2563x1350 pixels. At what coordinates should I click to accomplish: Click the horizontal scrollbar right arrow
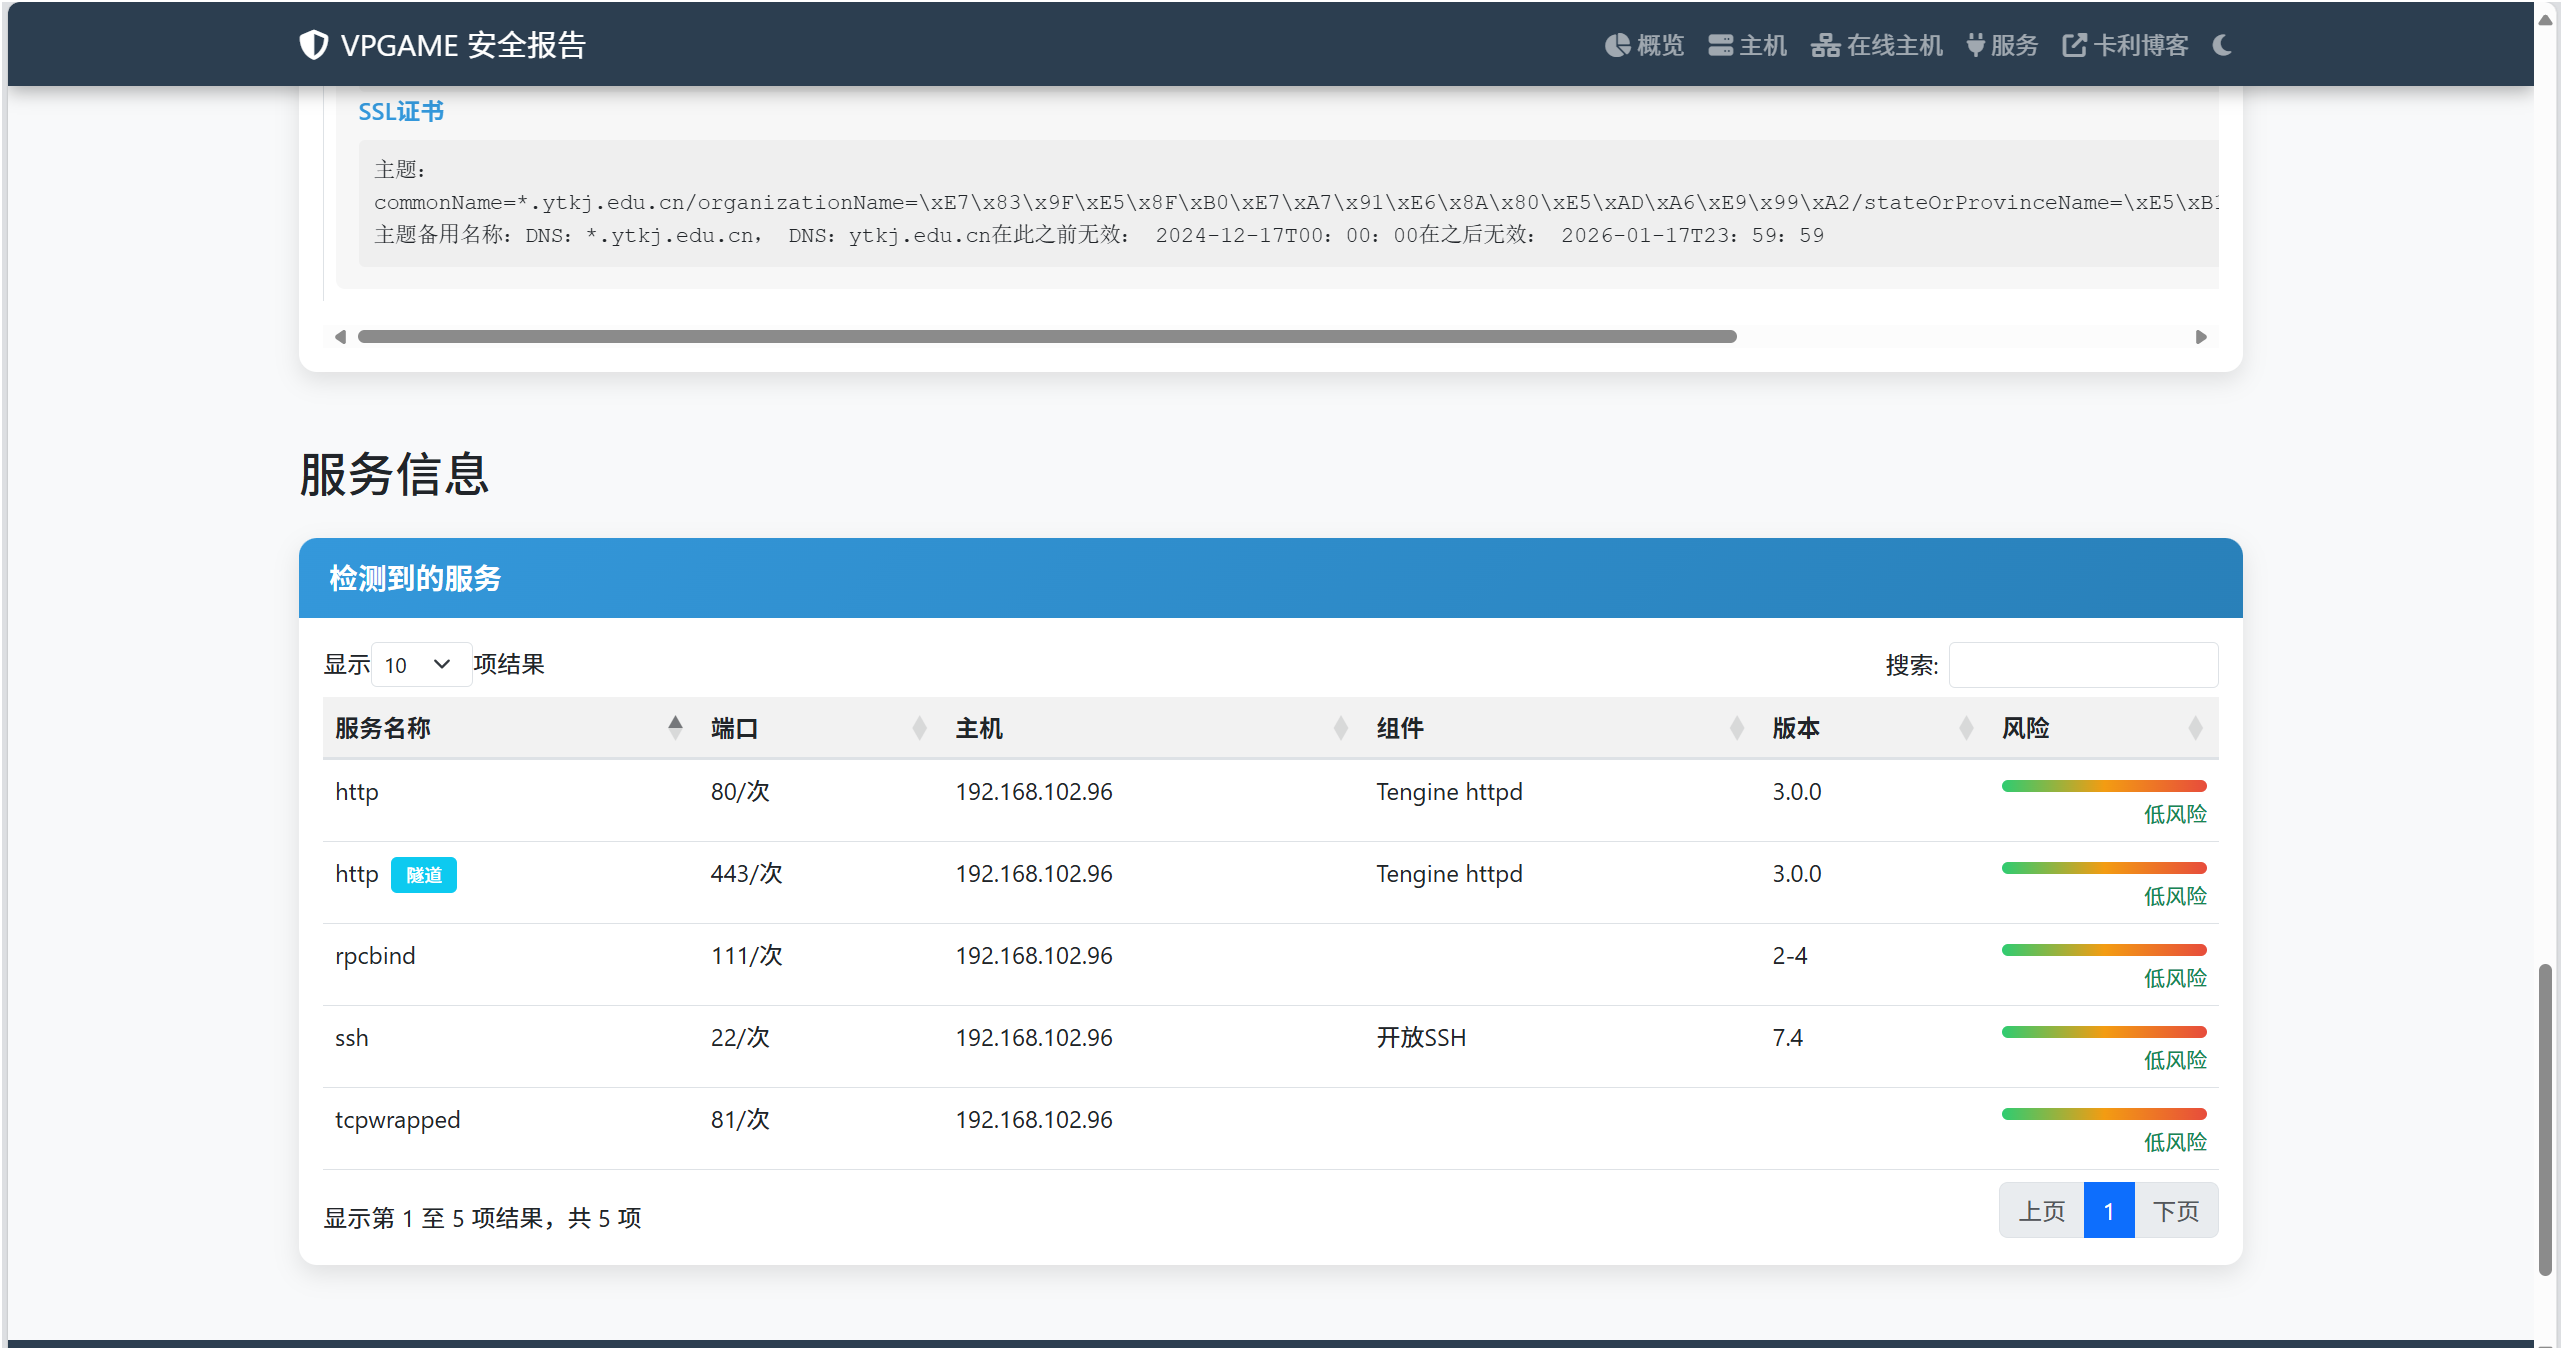pyautogui.click(x=2200, y=337)
